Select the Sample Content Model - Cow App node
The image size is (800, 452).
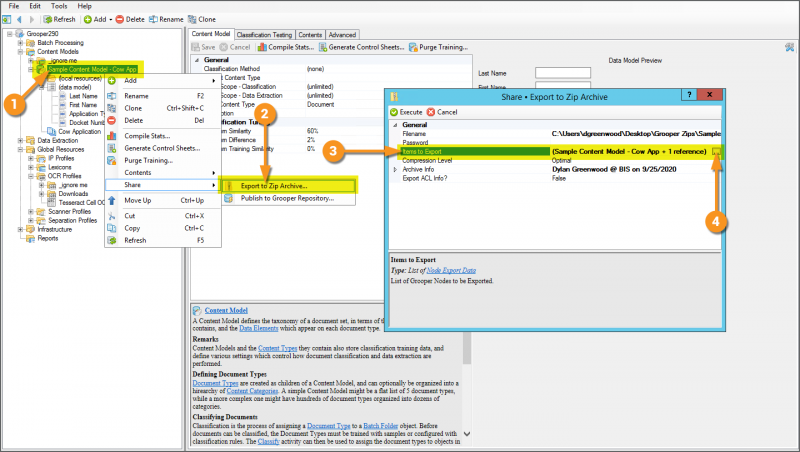[92, 69]
